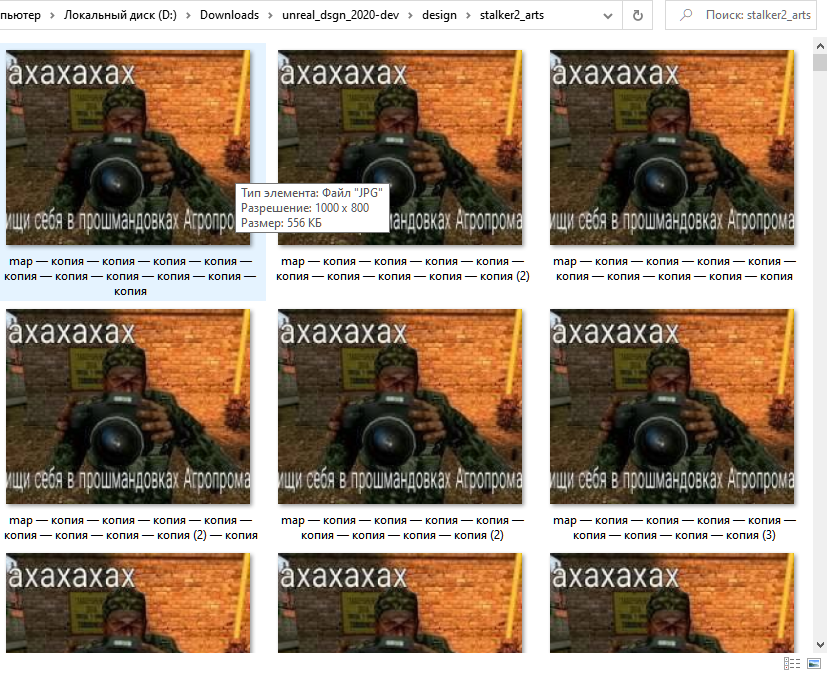Image resolution: width=827 pixels, height=675 pixels.
Task: Select the highlighted first thumbnail image
Action: (x=128, y=147)
